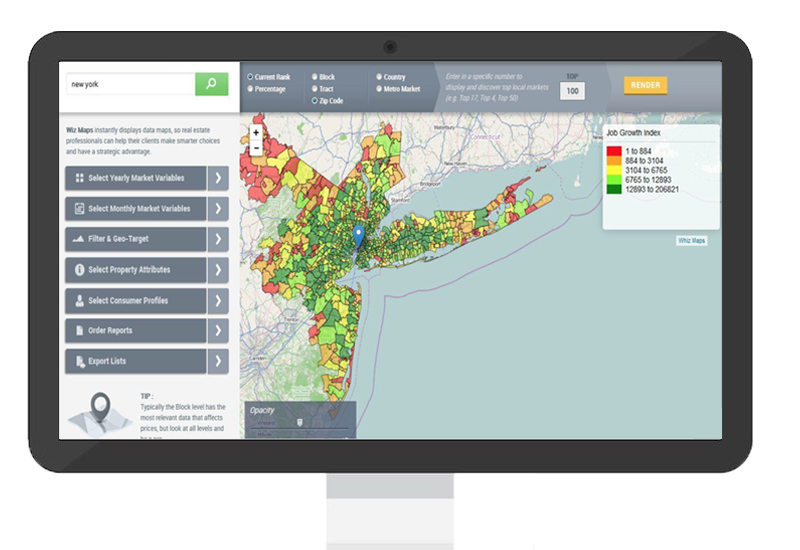Click the 'TIP :' heading text

147,396
